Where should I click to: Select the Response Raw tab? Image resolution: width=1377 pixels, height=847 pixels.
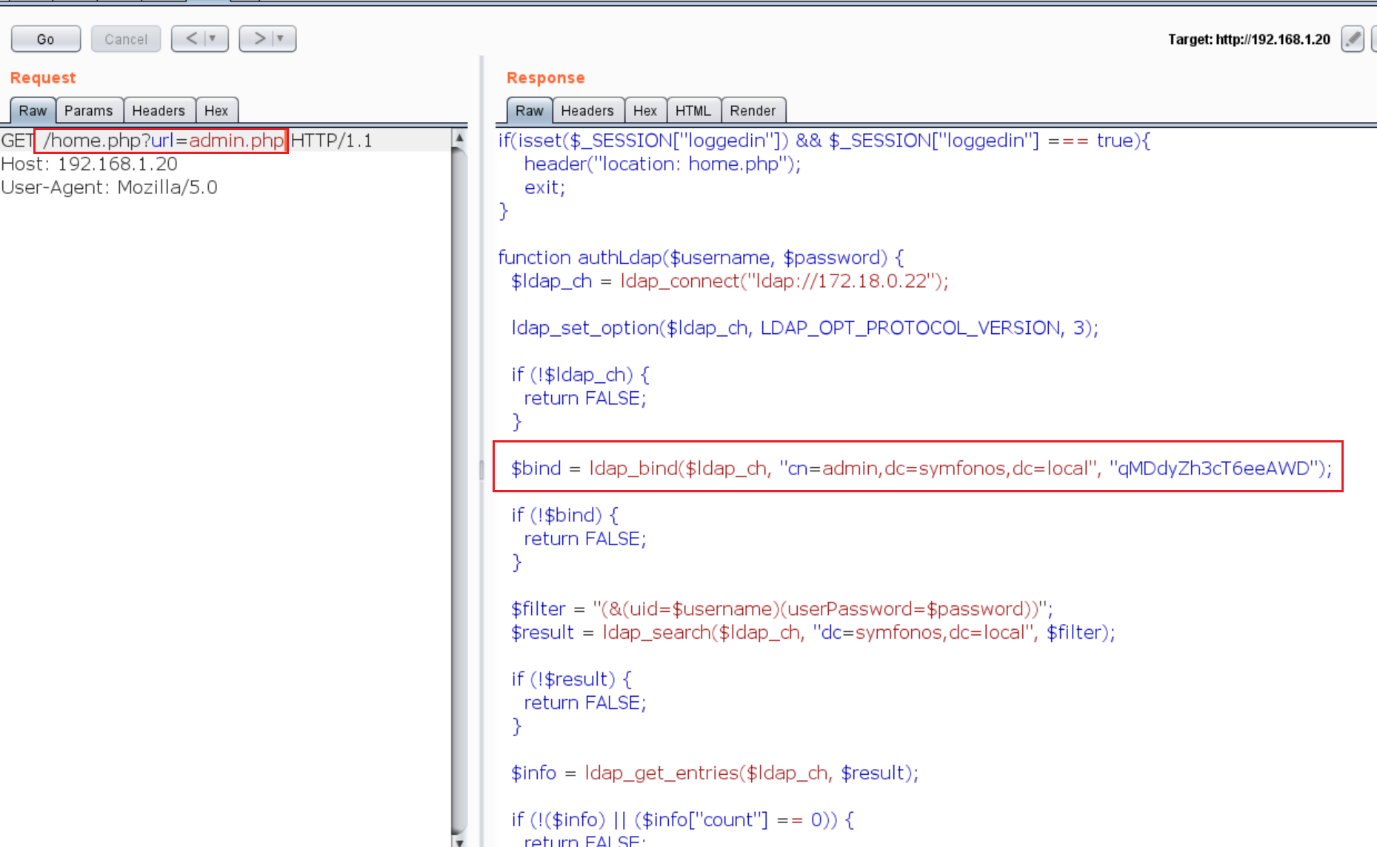coord(529,111)
